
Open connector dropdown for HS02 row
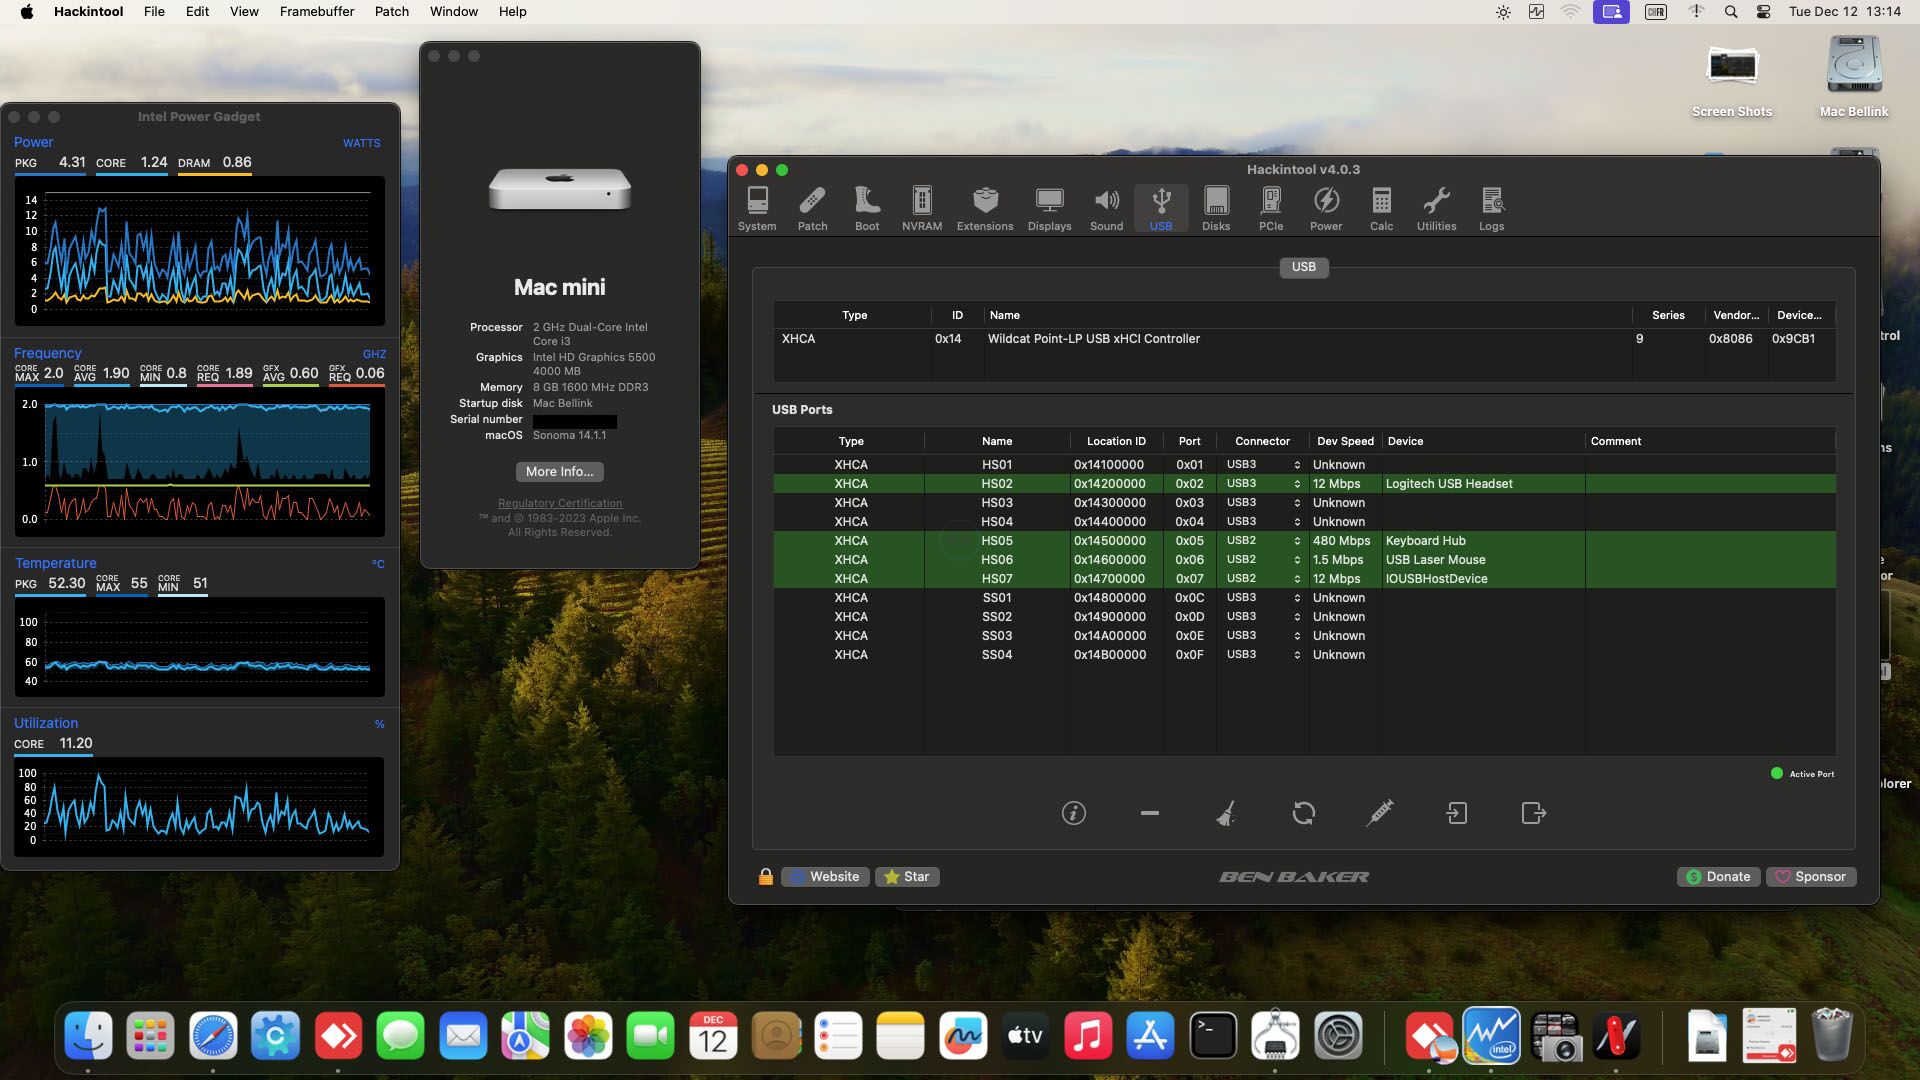(x=1263, y=484)
